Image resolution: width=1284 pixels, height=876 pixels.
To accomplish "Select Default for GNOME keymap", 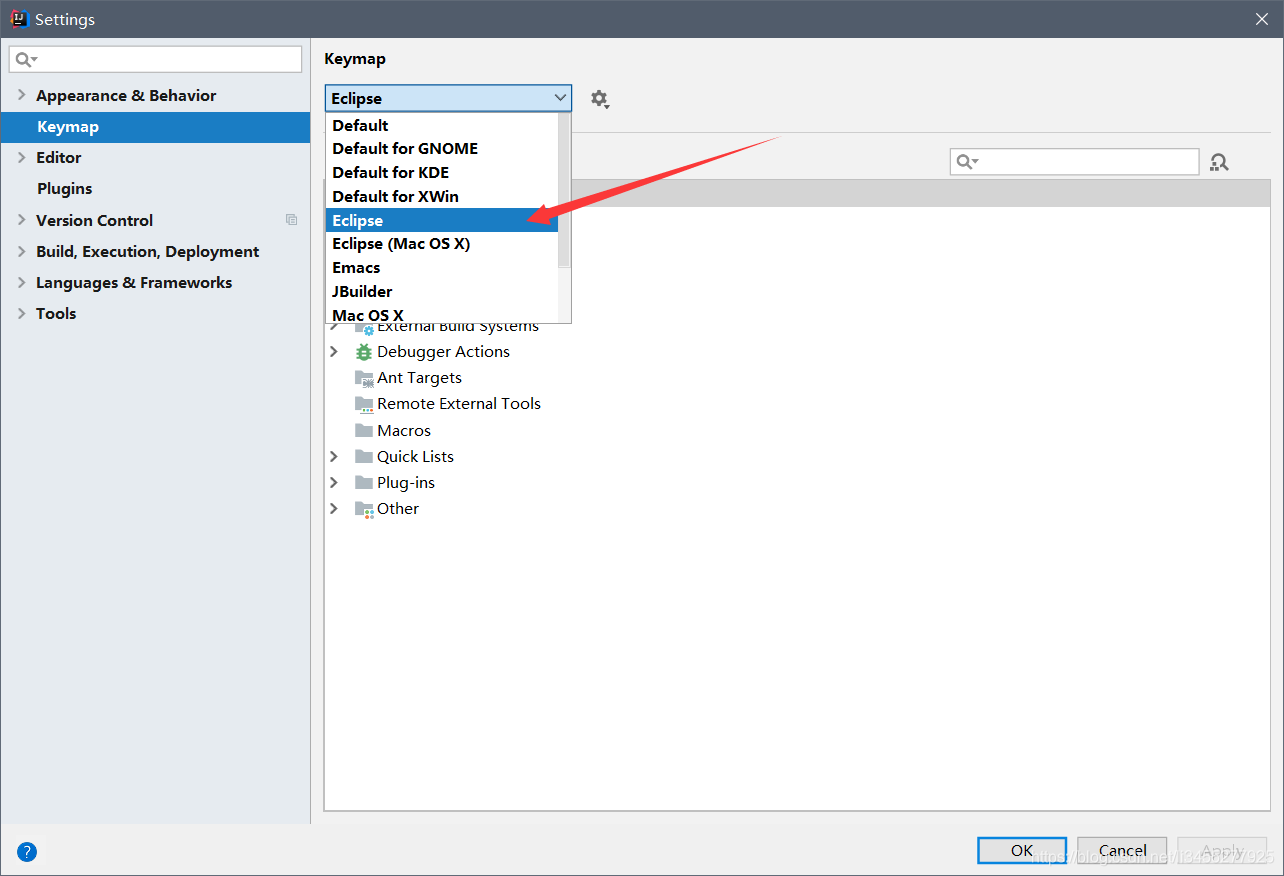I will [442, 148].
